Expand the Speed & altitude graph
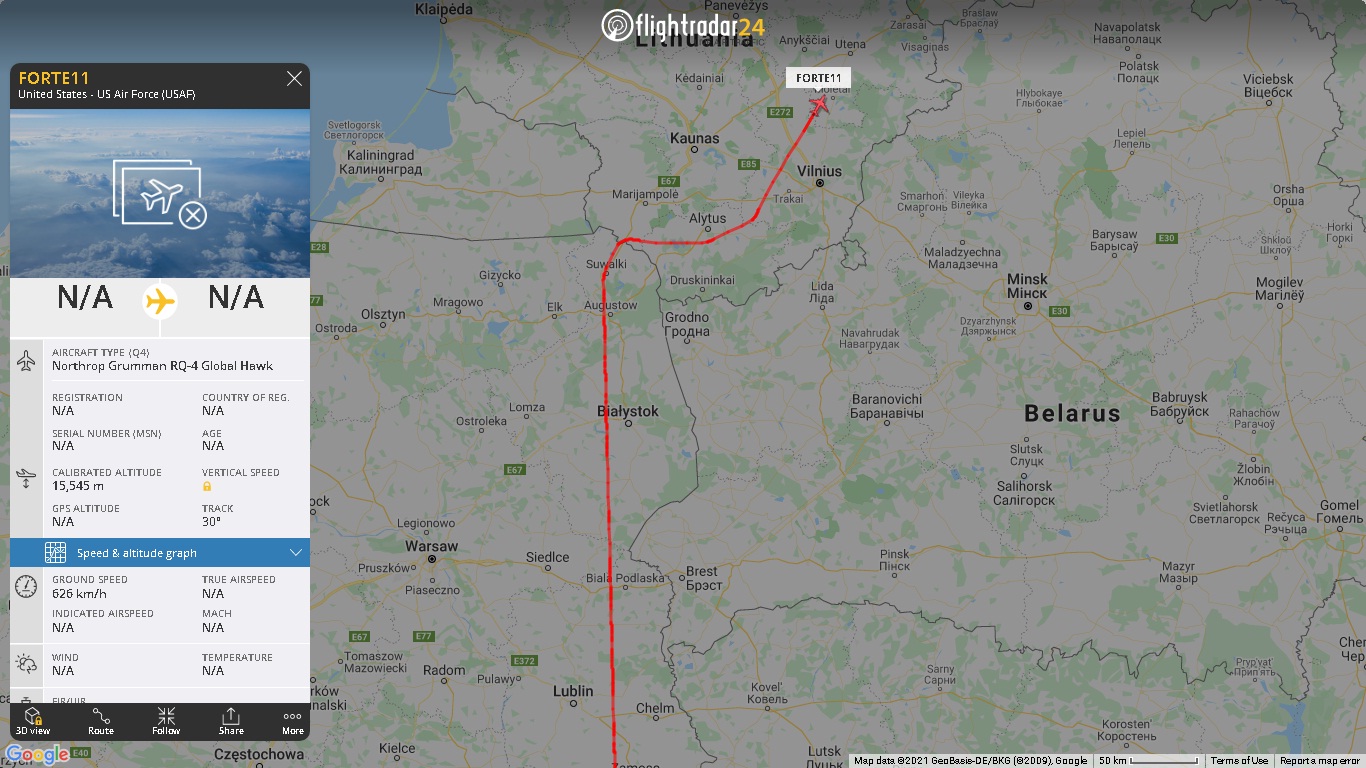Image resolution: width=1366 pixels, height=768 pixels. (160, 552)
